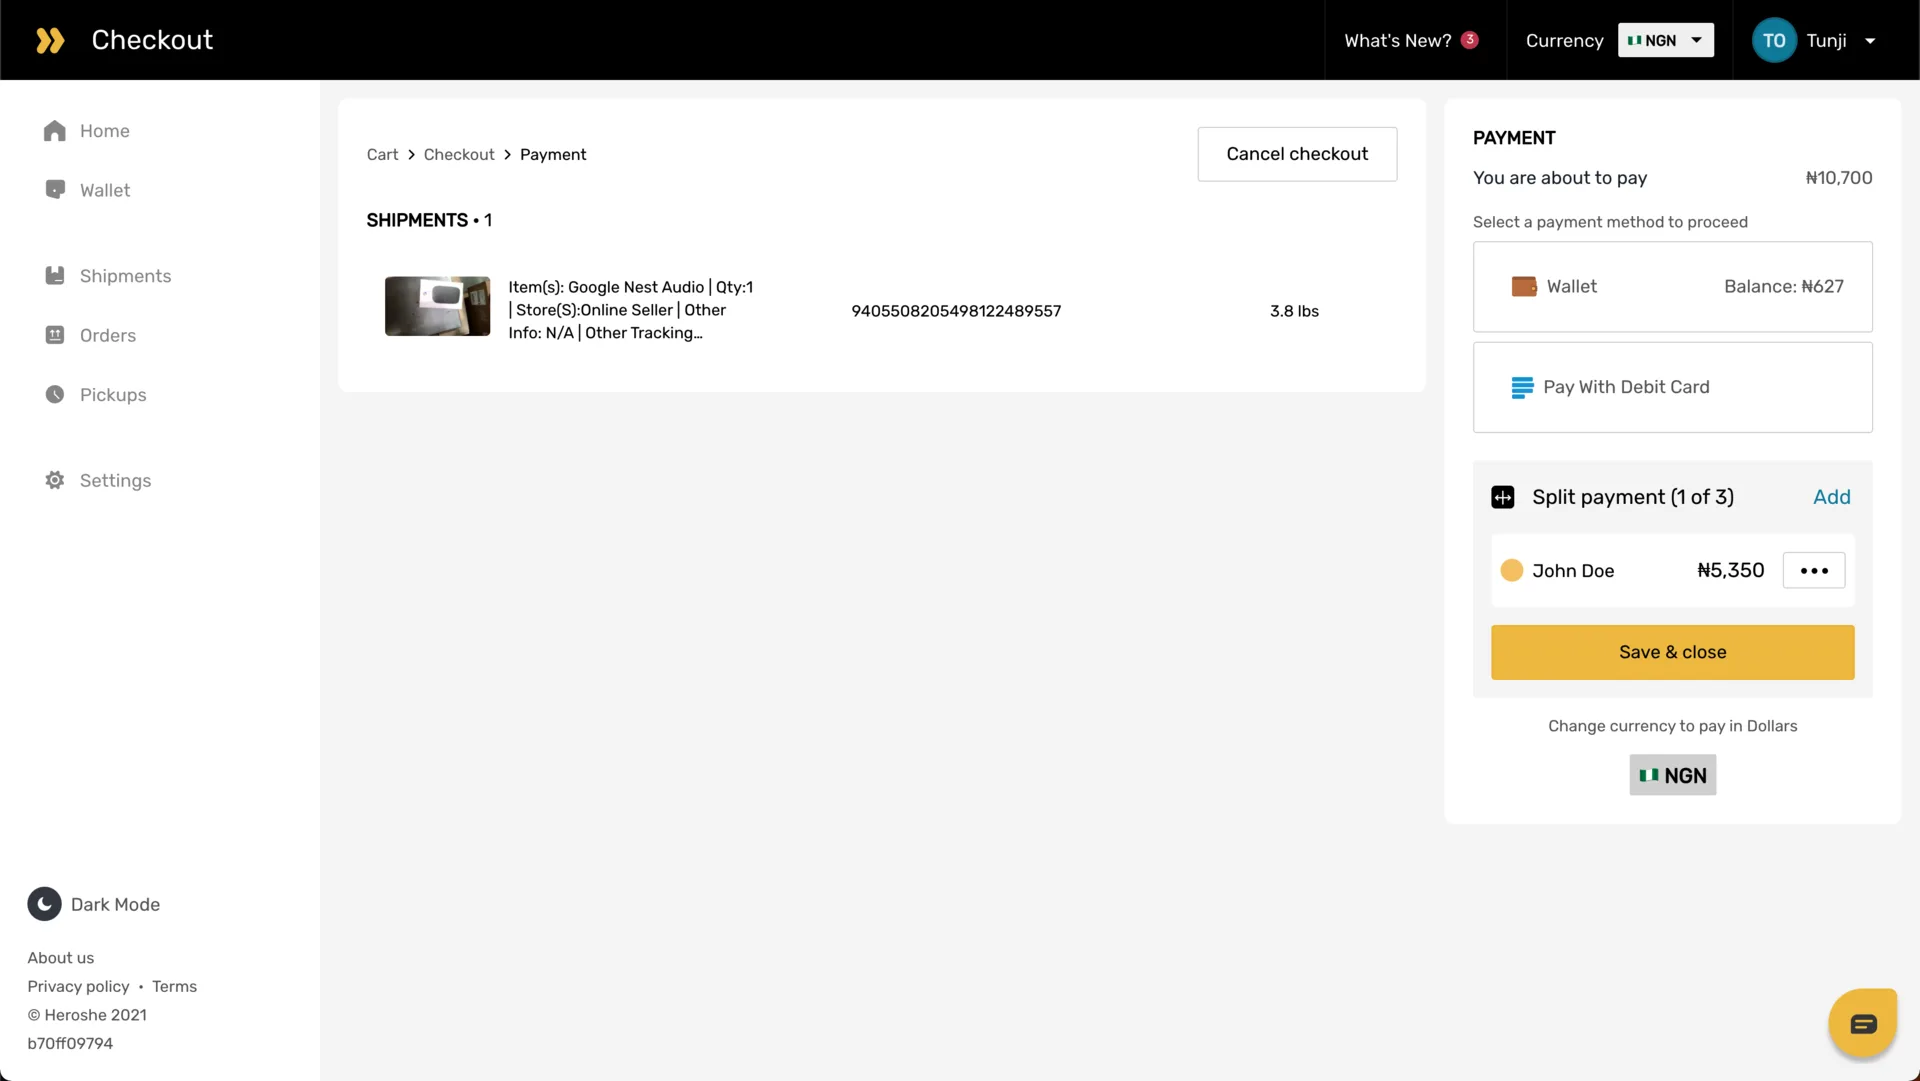Viewport: 1920px width, 1081px height.
Task: Click the Settings gear icon
Action: (55, 480)
